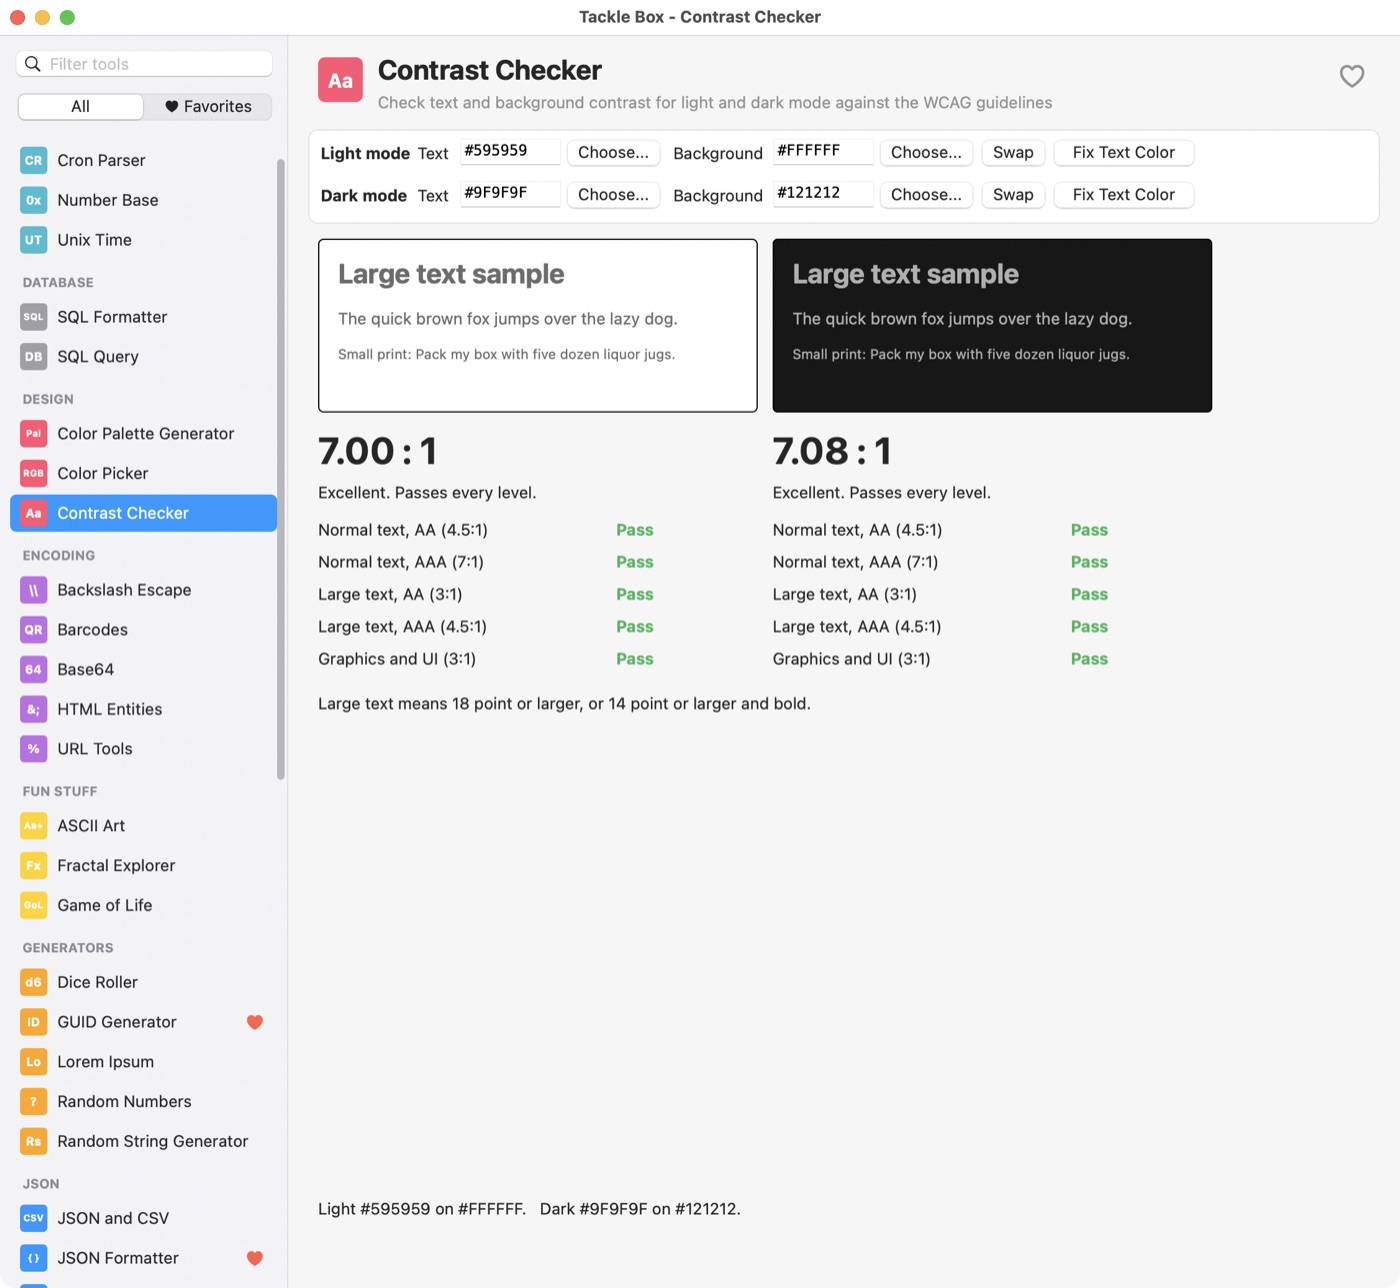Image resolution: width=1400 pixels, height=1288 pixels.
Task: Switch to the Favorites filter
Action: [x=208, y=107]
